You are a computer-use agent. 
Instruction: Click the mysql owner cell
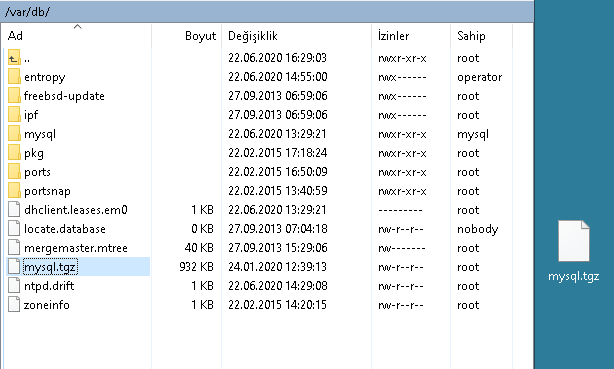point(473,134)
